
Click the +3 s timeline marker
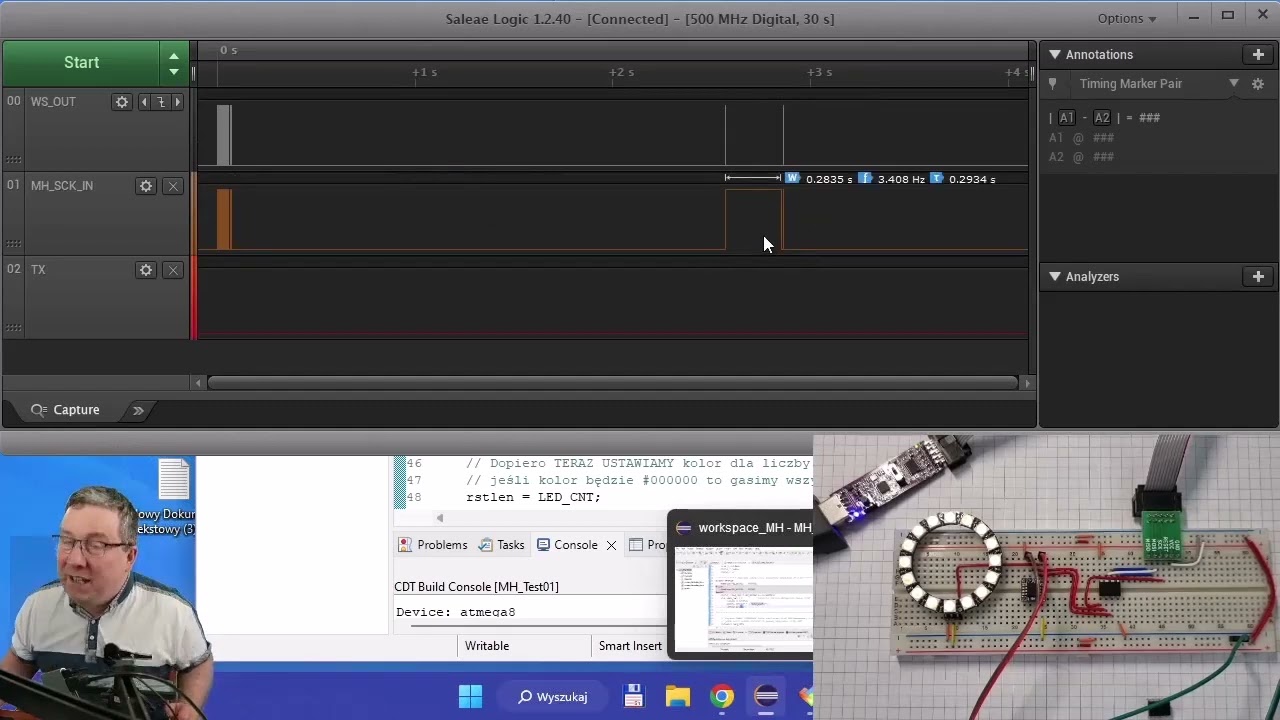[x=819, y=73]
